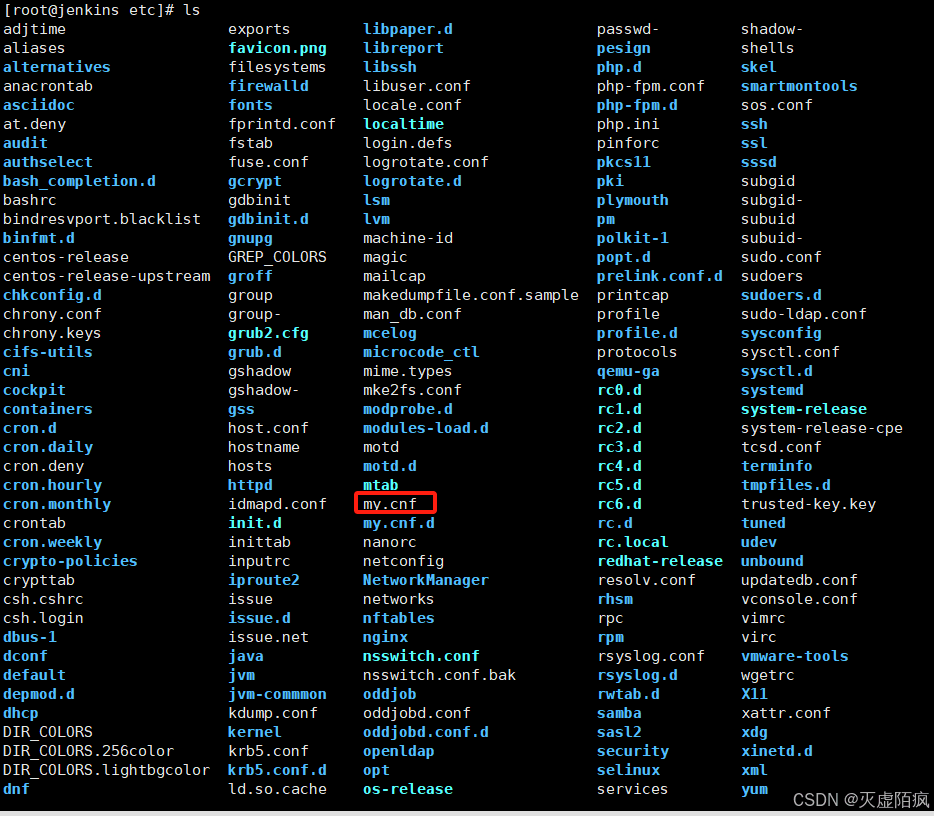This screenshot has height=816, width=934.
Task: Click DIR_COLORS.lightbgcolor entry
Action: (107, 770)
